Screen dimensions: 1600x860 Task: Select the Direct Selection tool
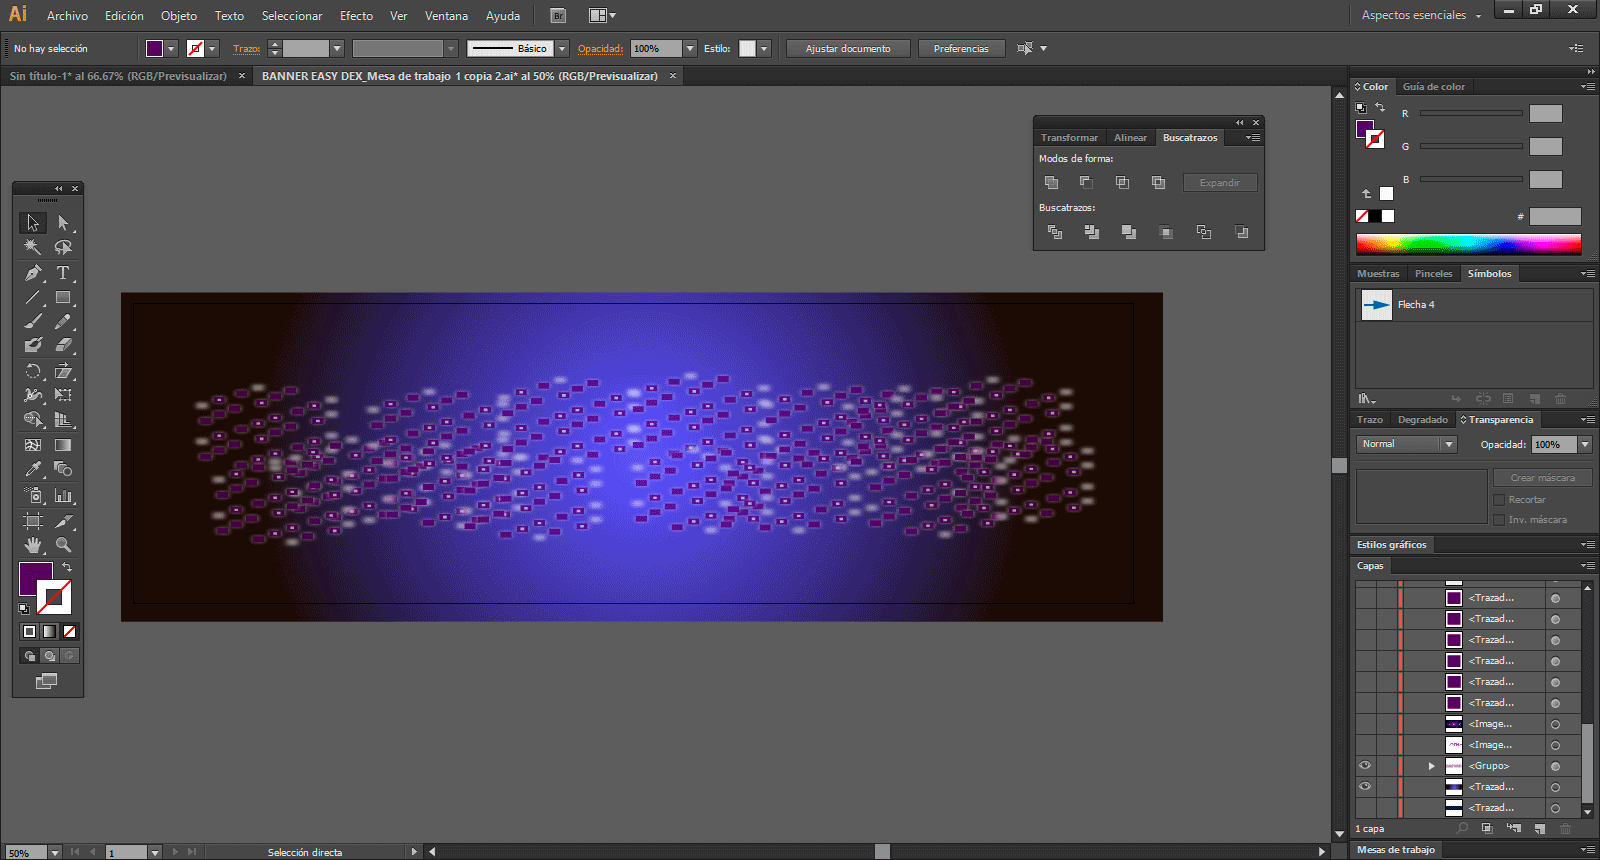pos(63,222)
